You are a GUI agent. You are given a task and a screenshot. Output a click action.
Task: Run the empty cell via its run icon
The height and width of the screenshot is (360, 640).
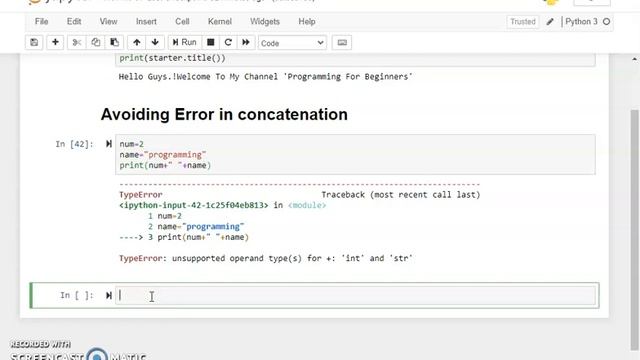[x=109, y=295]
